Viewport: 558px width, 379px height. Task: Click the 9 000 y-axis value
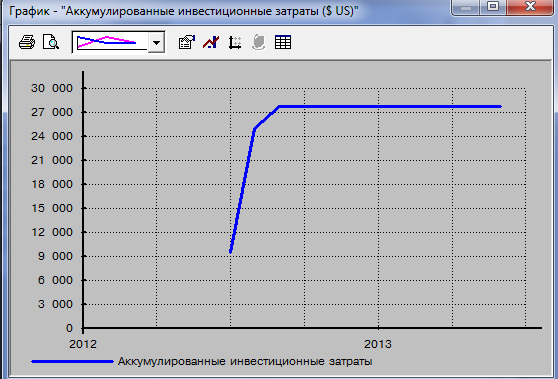coord(55,256)
